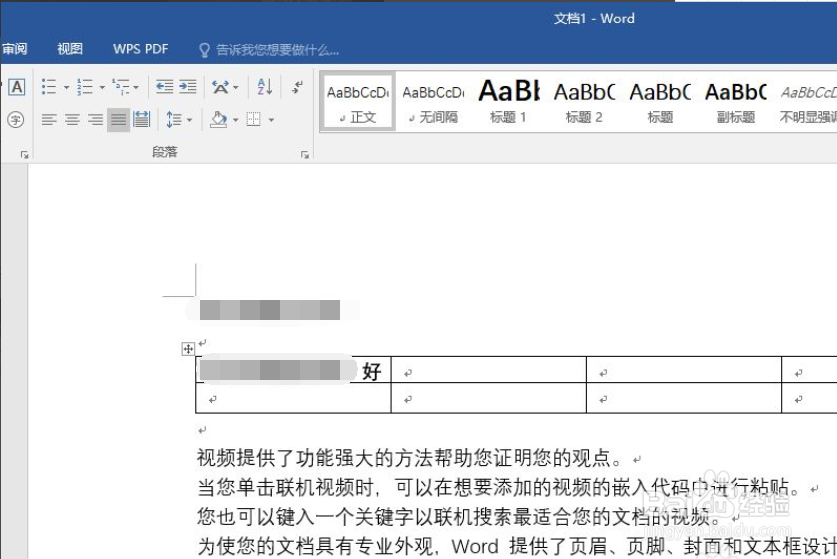This screenshot has width=837, height=559.
Task: Open the borders dropdown arrow
Action: [271, 120]
